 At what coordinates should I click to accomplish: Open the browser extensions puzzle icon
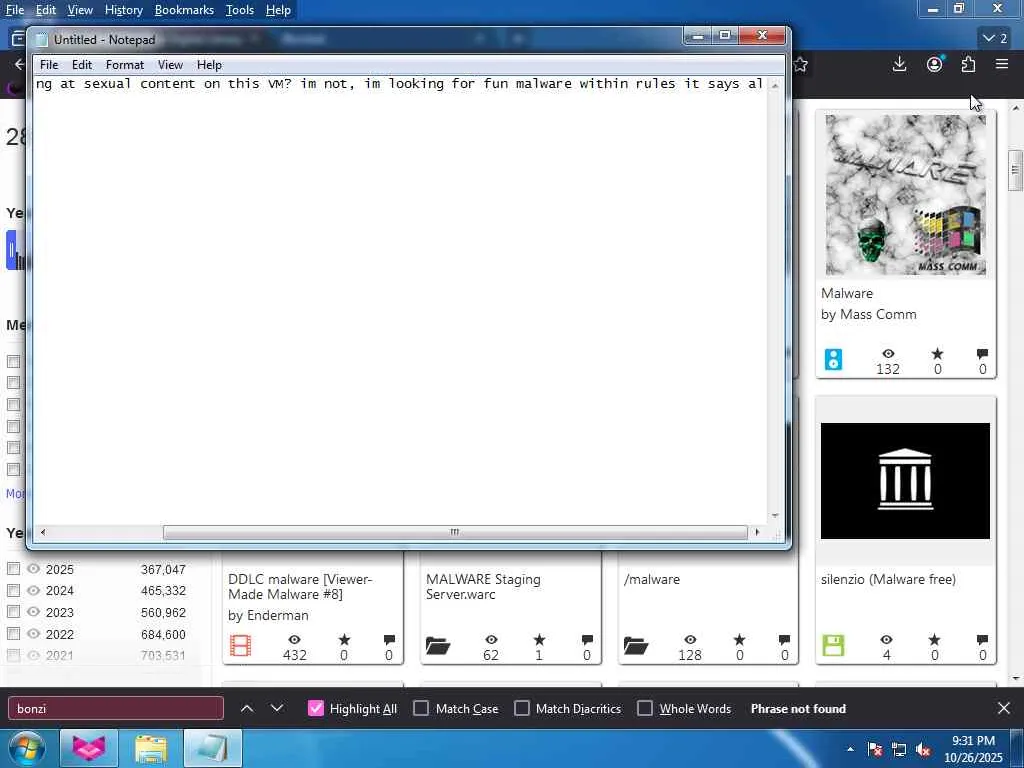pos(968,64)
